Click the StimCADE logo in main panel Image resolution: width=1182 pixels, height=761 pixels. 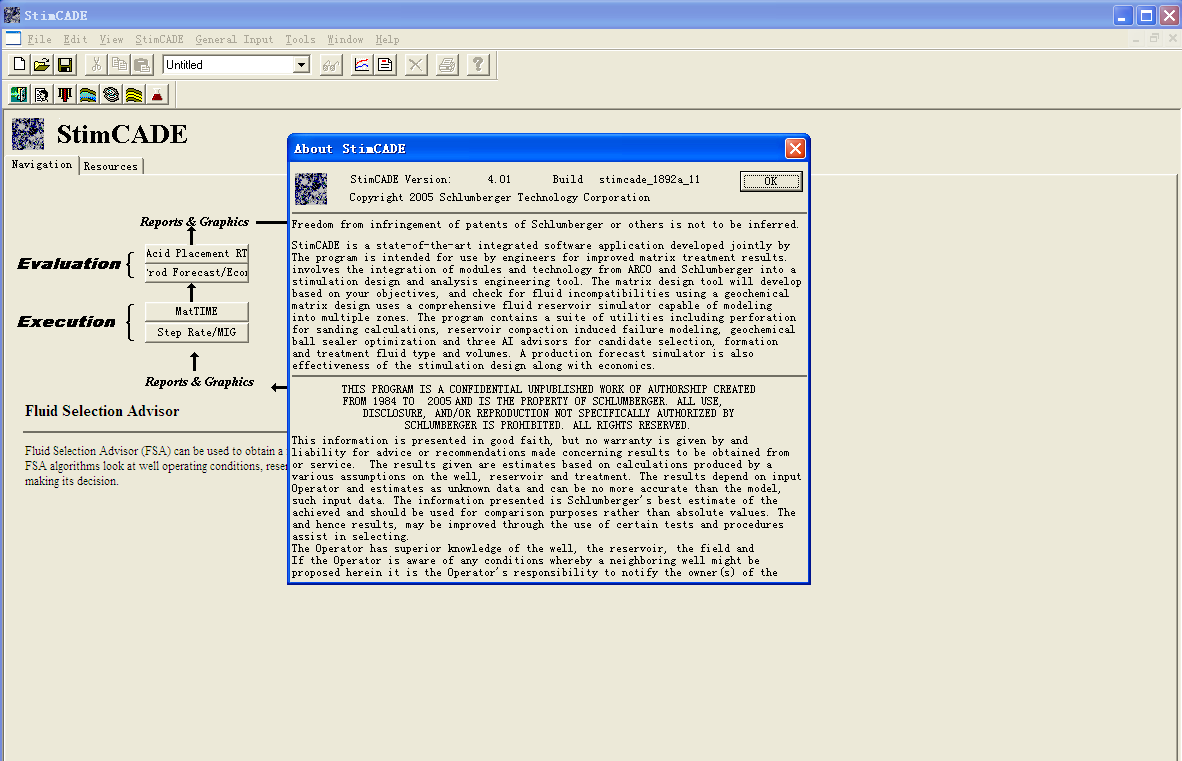pyautogui.click(x=28, y=134)
